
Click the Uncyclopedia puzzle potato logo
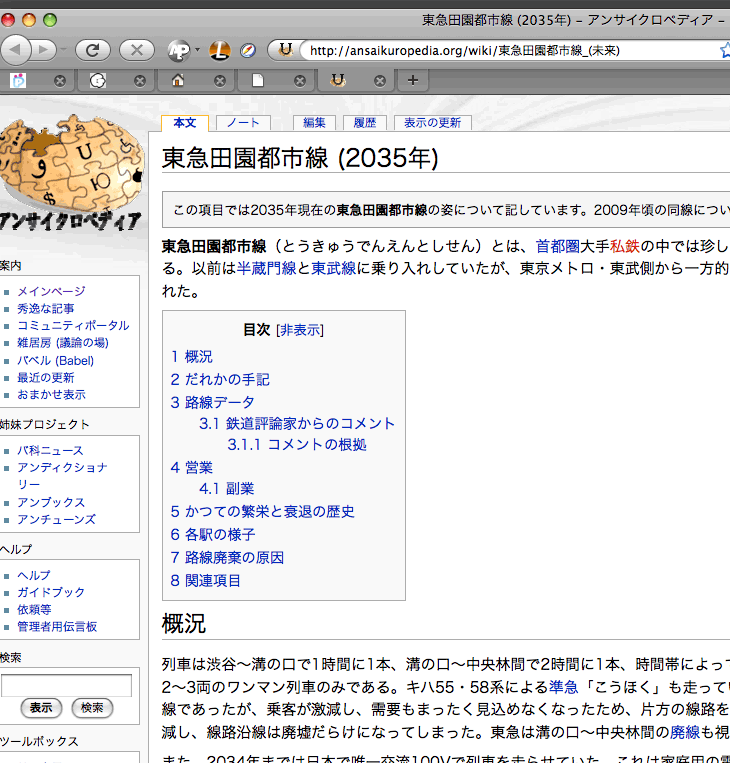[x=72, y=173]
